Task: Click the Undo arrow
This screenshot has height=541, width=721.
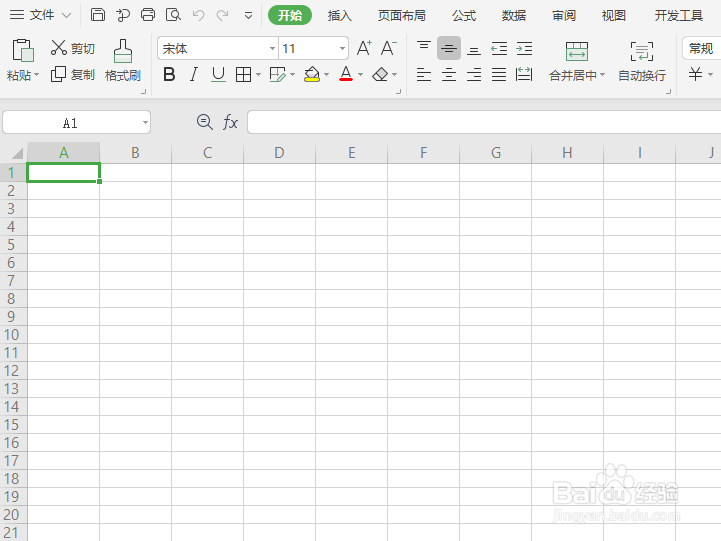Action: click(x=199, y=15)
